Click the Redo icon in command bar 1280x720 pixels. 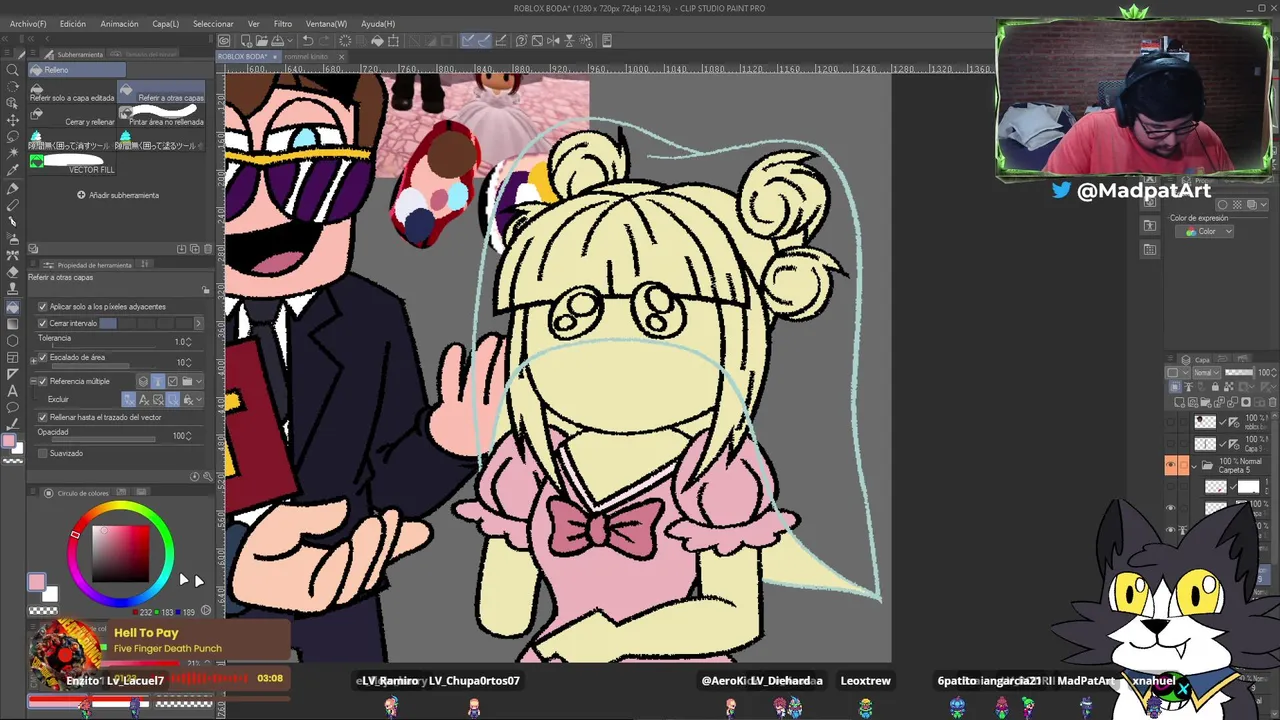coord(325,41)
